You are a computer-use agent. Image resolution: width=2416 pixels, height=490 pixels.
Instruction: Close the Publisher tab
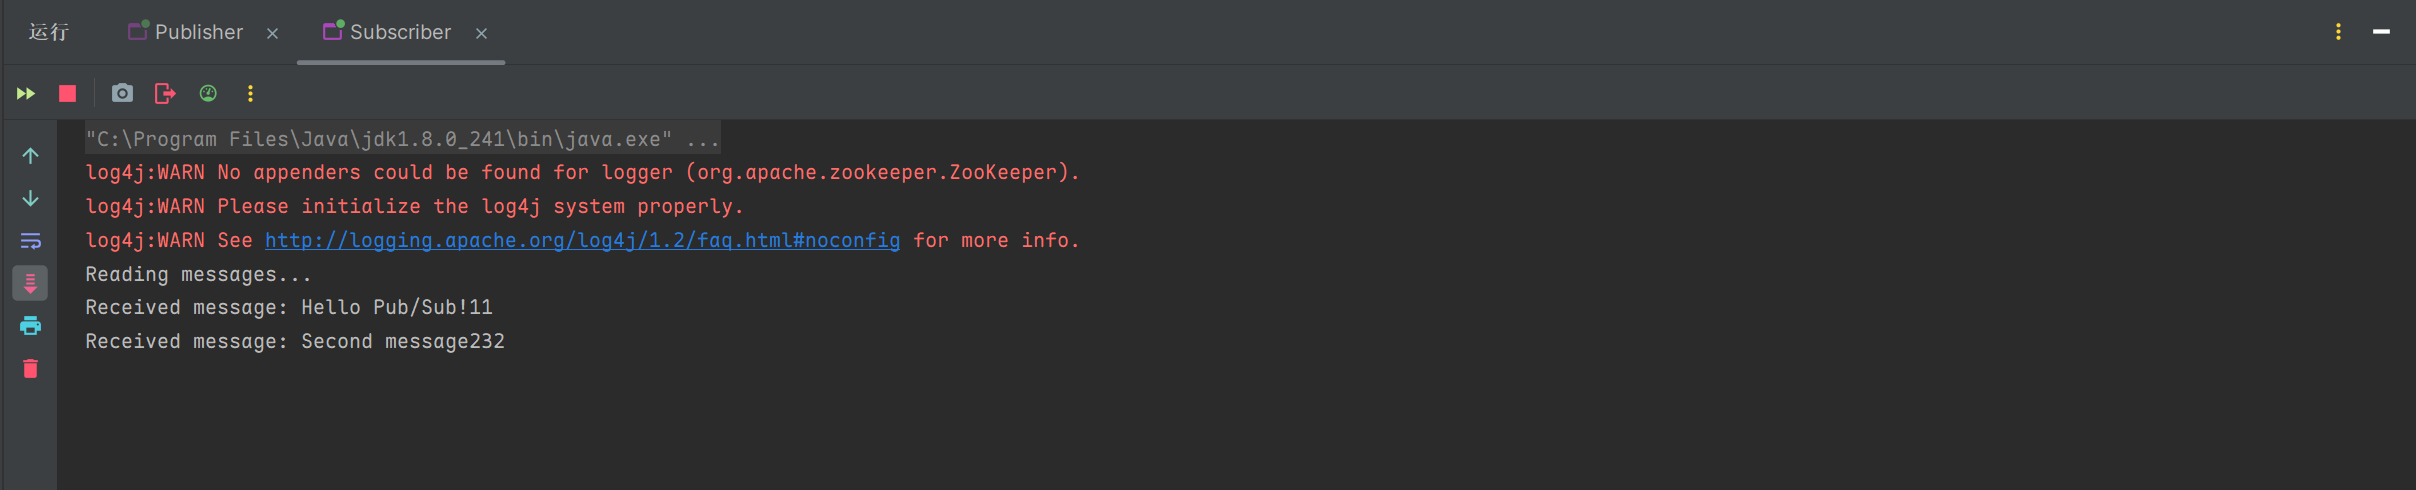click(273, 33)
